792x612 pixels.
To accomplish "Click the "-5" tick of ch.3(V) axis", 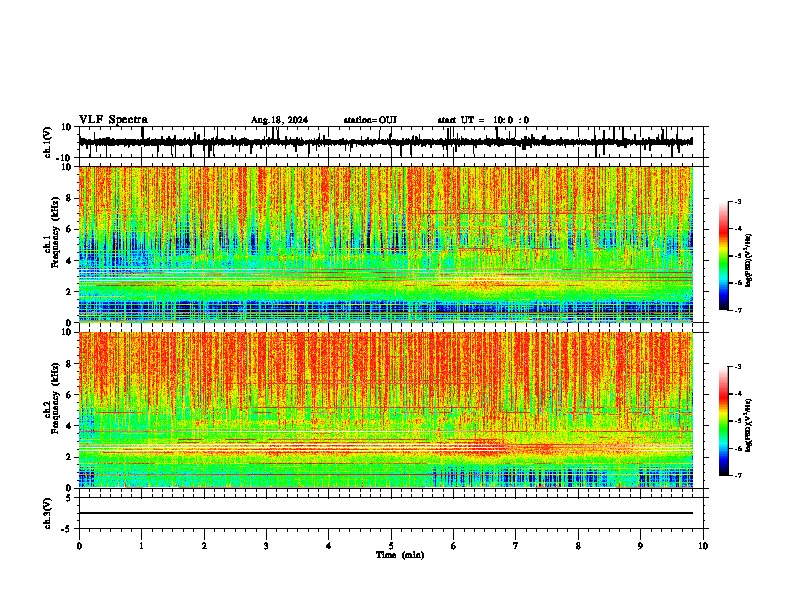I will click(x=67, y=529).
